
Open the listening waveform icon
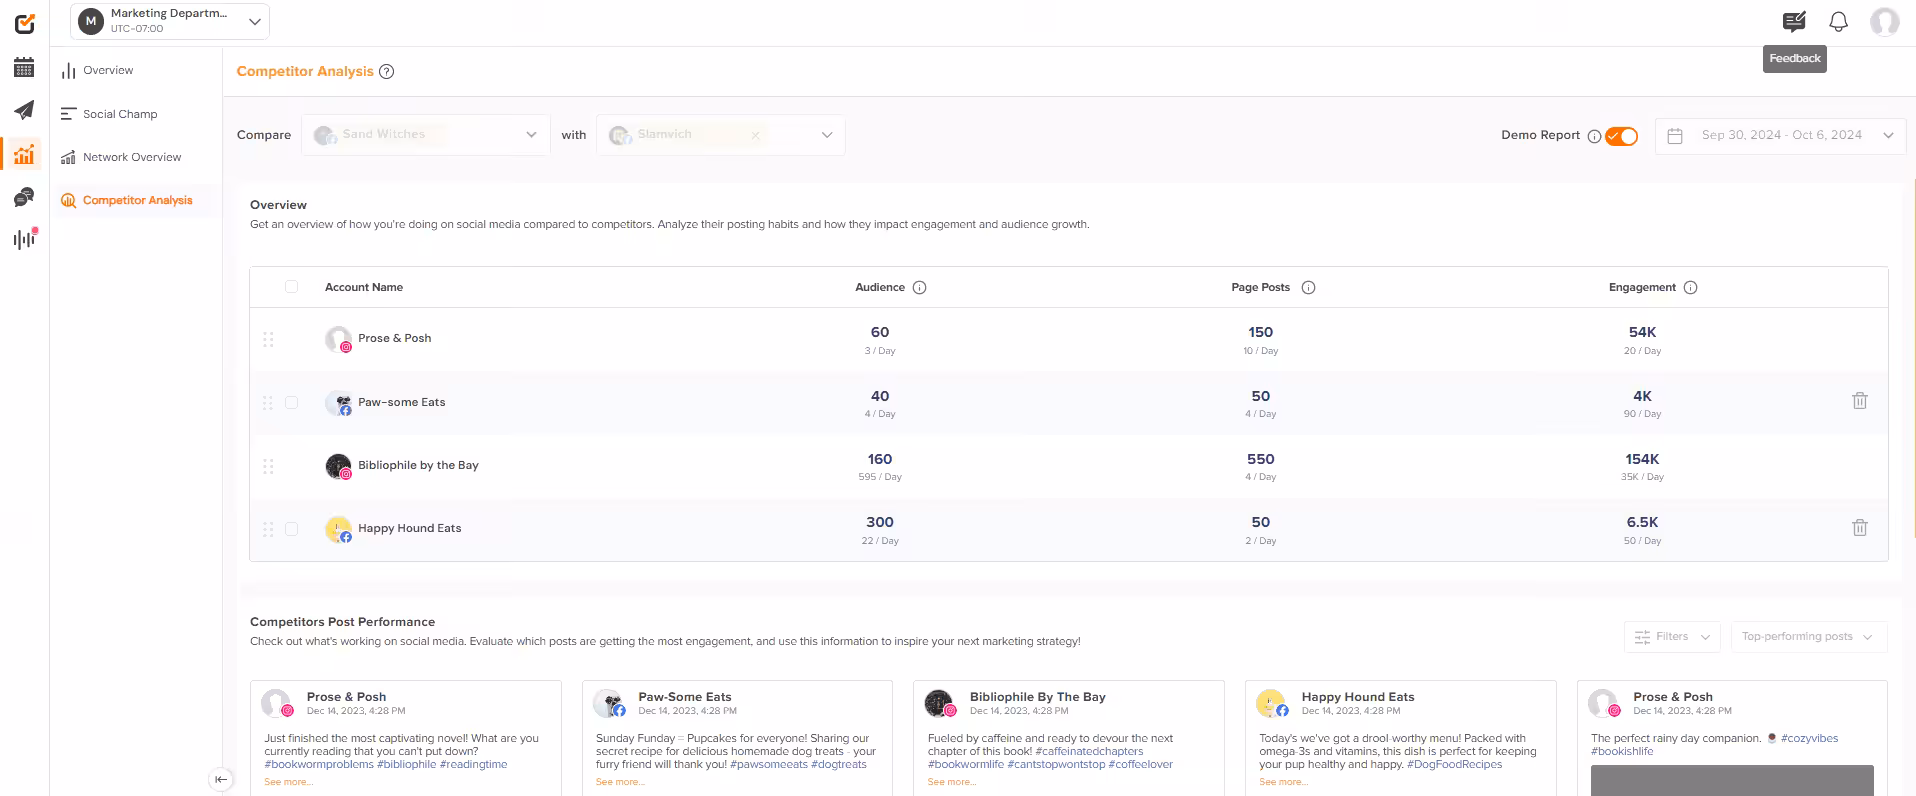(x=25, y=239)
